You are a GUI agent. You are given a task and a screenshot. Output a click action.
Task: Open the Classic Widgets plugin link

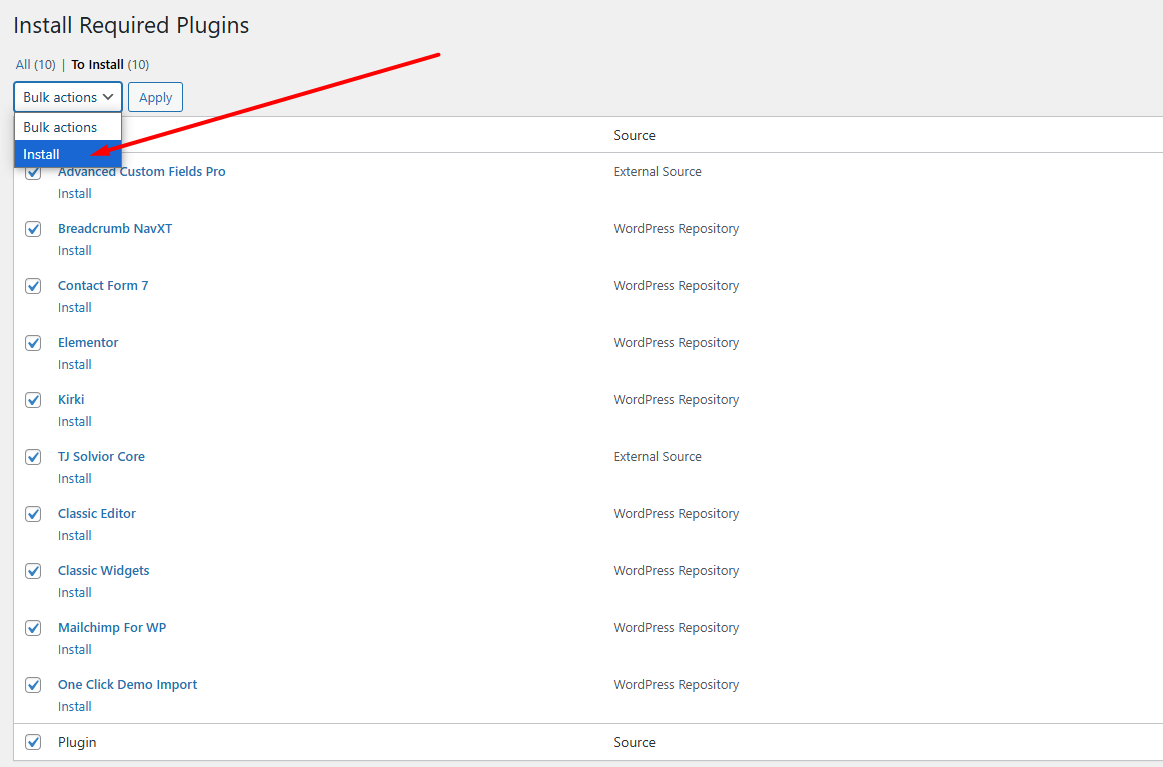point(104,570)
